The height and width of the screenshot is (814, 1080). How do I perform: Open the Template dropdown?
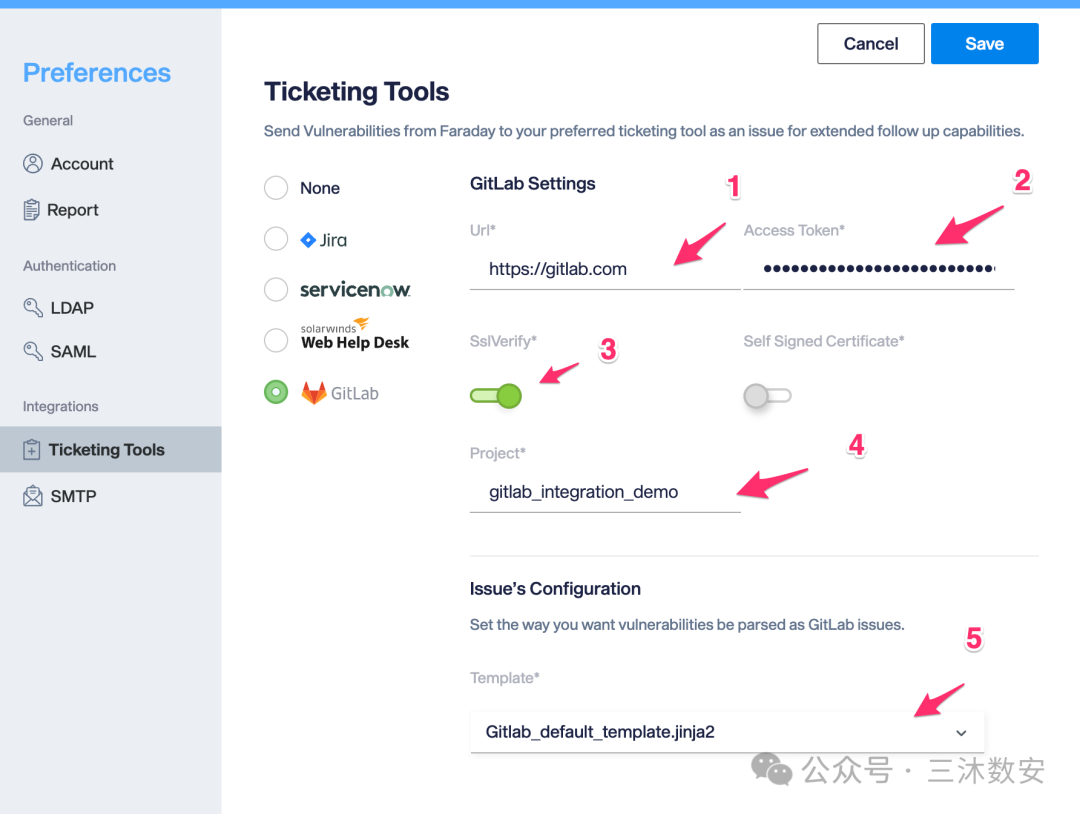click(x=726, y=732)
